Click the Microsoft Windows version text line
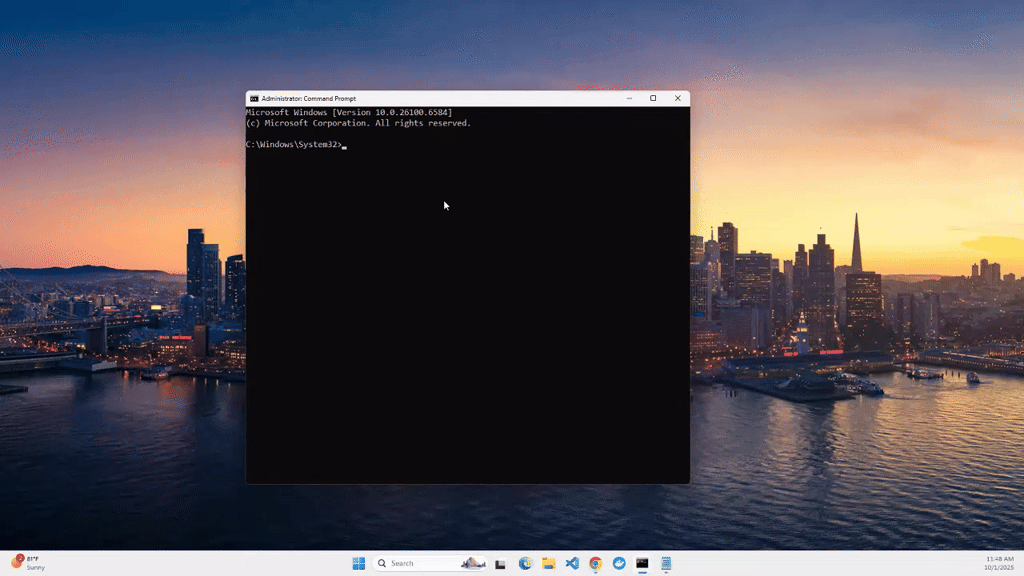This screenshot has width=1024, height=576. coord(349,112)
